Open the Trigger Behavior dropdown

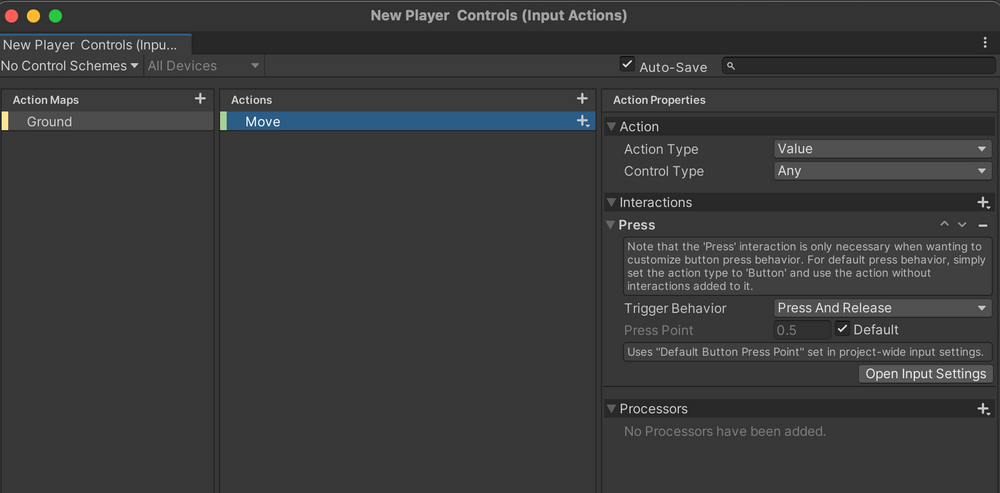883,308
